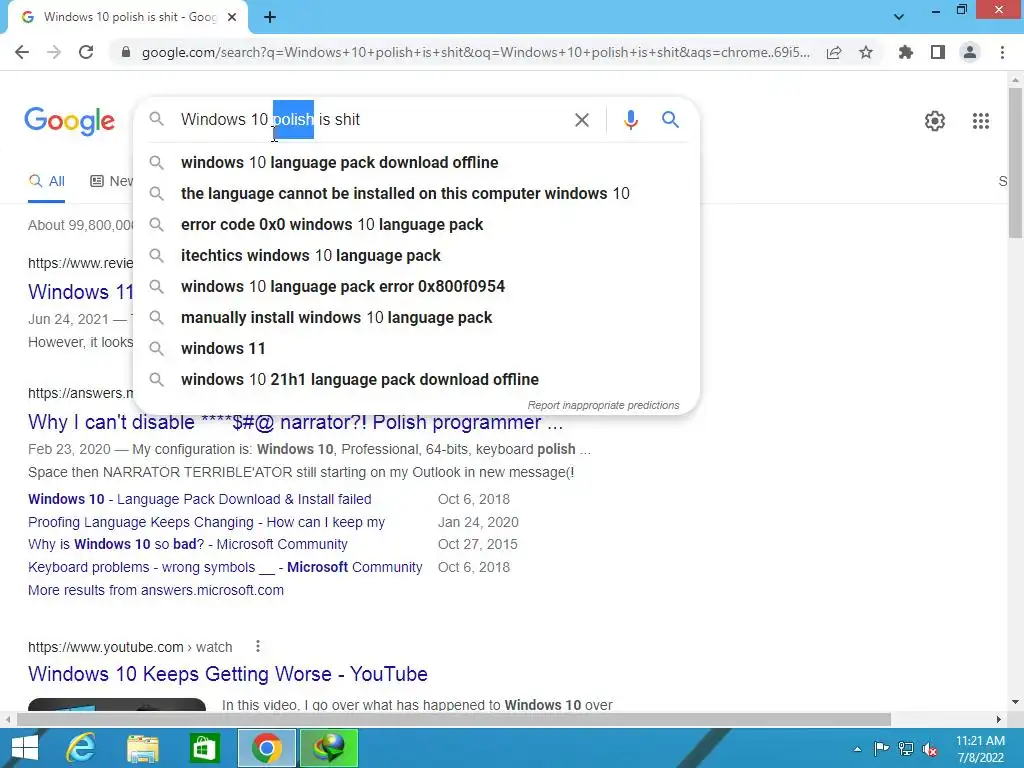Select suggestion 'windows 10 21h1 language pack download offline'

[x=416, y=379]
